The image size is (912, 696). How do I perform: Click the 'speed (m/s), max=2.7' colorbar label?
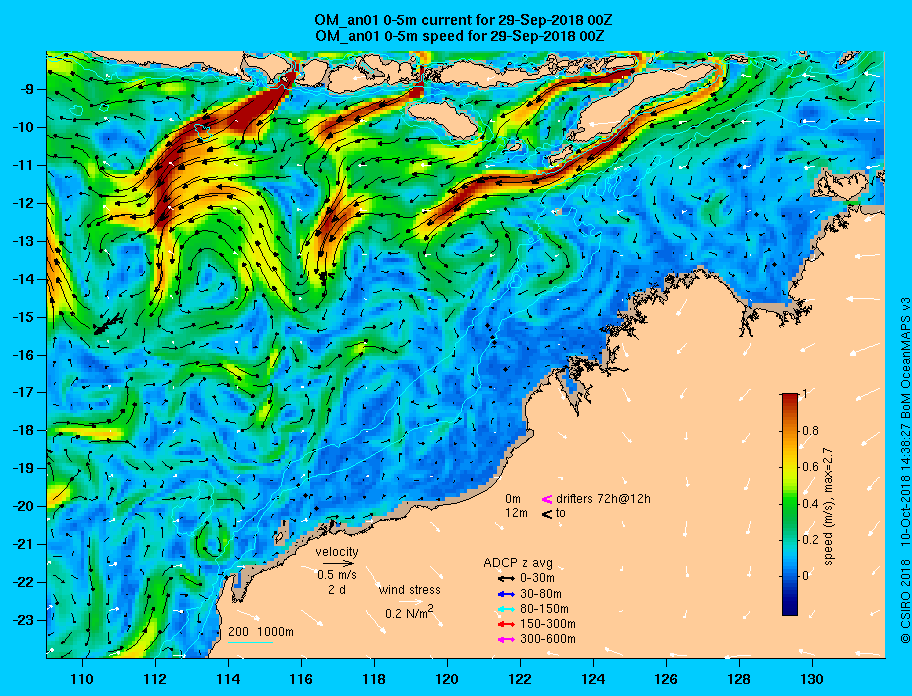[x=829, y=505]
